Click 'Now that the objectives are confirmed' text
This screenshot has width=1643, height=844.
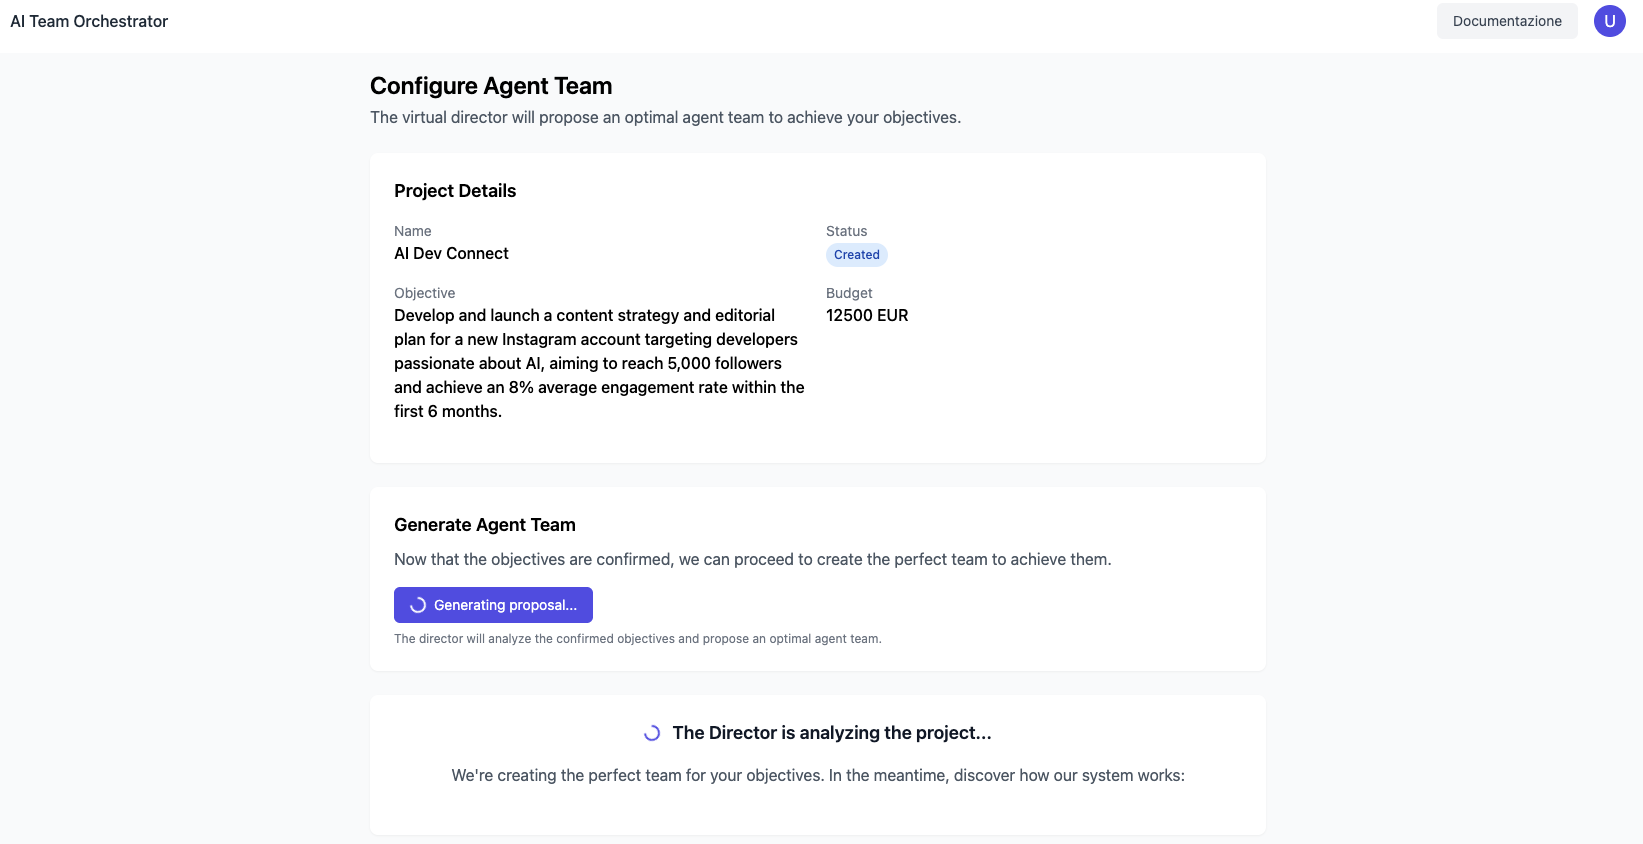click(x=753, y=560)
